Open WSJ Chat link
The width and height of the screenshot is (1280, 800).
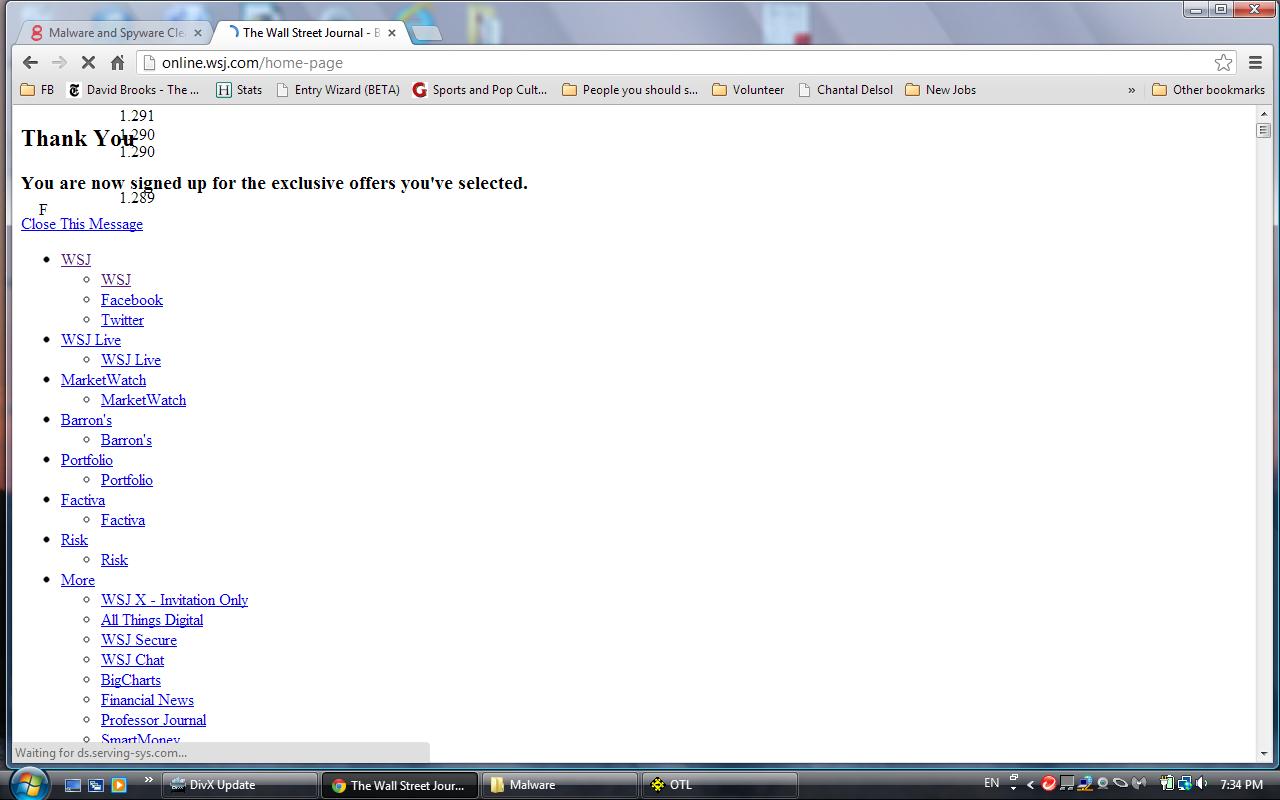(132, 660)
